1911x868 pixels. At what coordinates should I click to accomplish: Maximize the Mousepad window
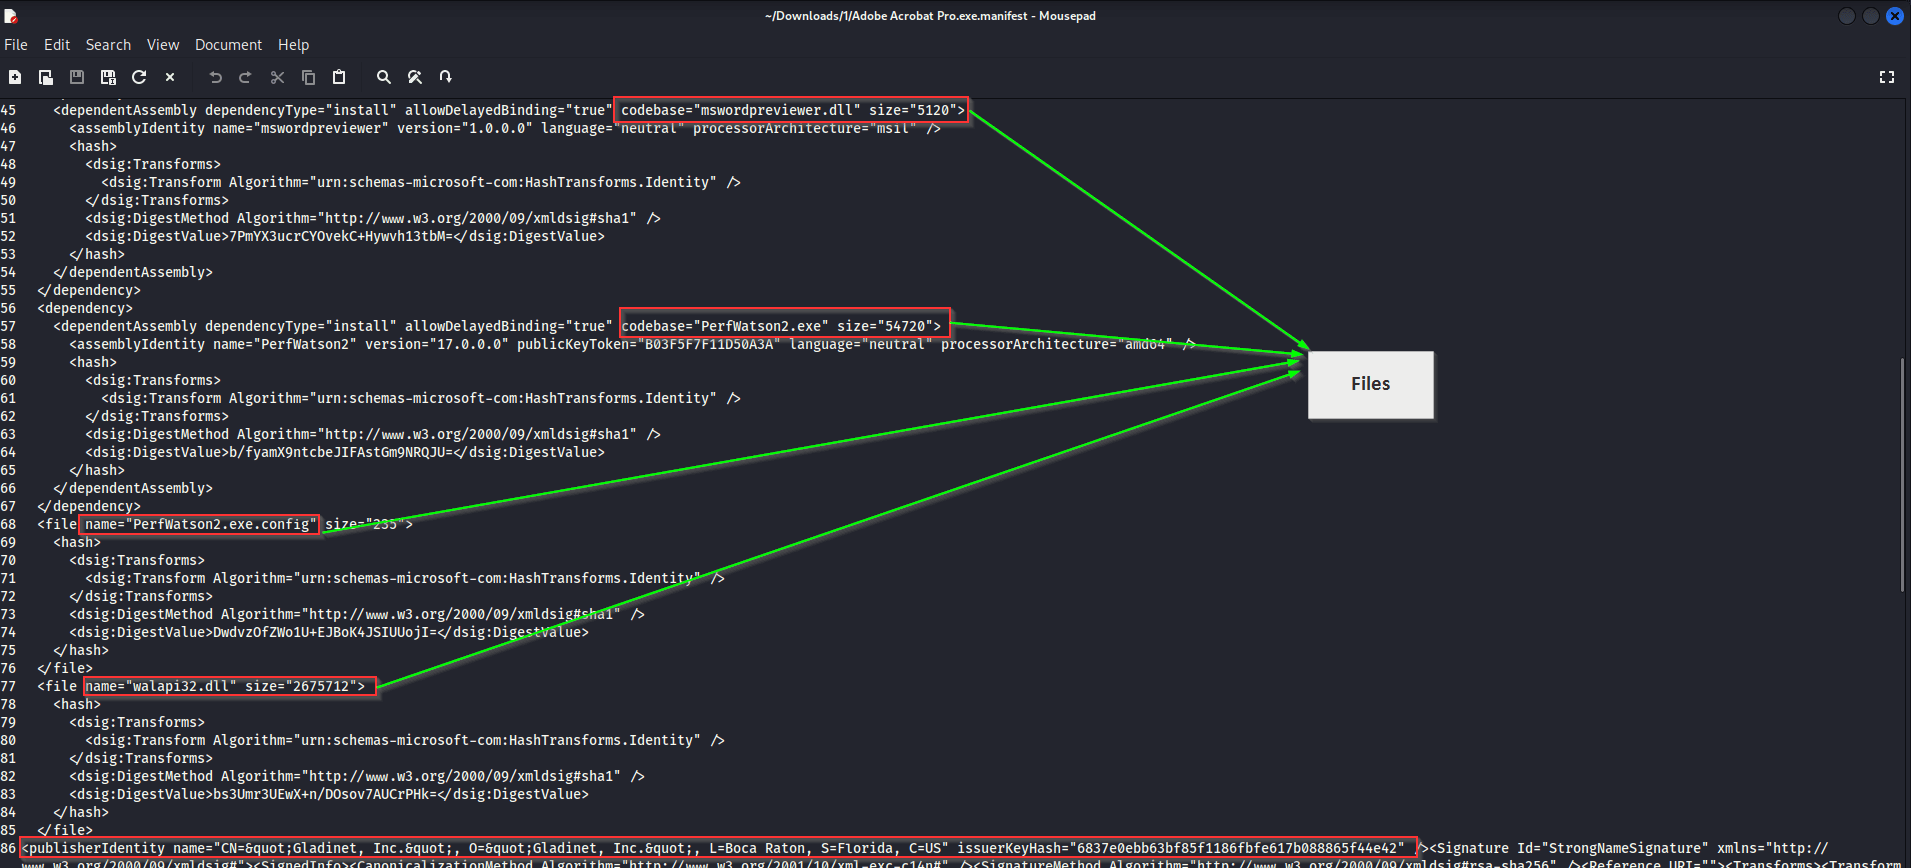coord(1871,16)
